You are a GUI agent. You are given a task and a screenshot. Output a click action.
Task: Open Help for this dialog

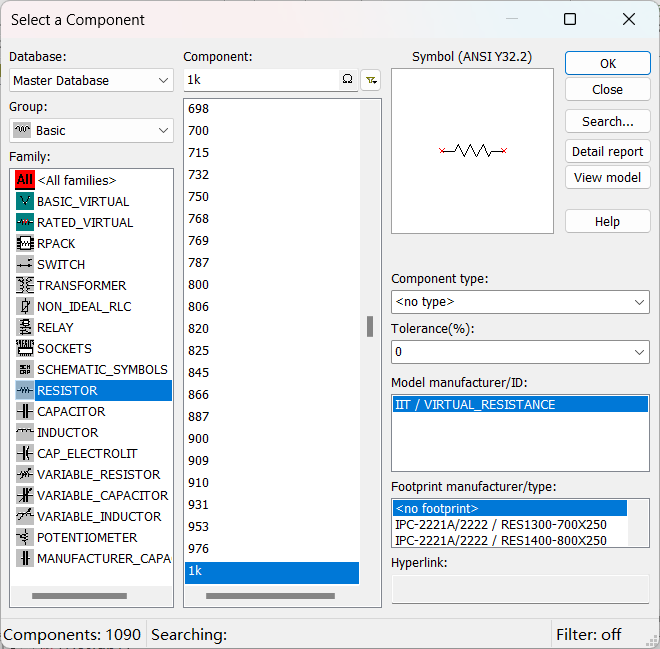608,221
